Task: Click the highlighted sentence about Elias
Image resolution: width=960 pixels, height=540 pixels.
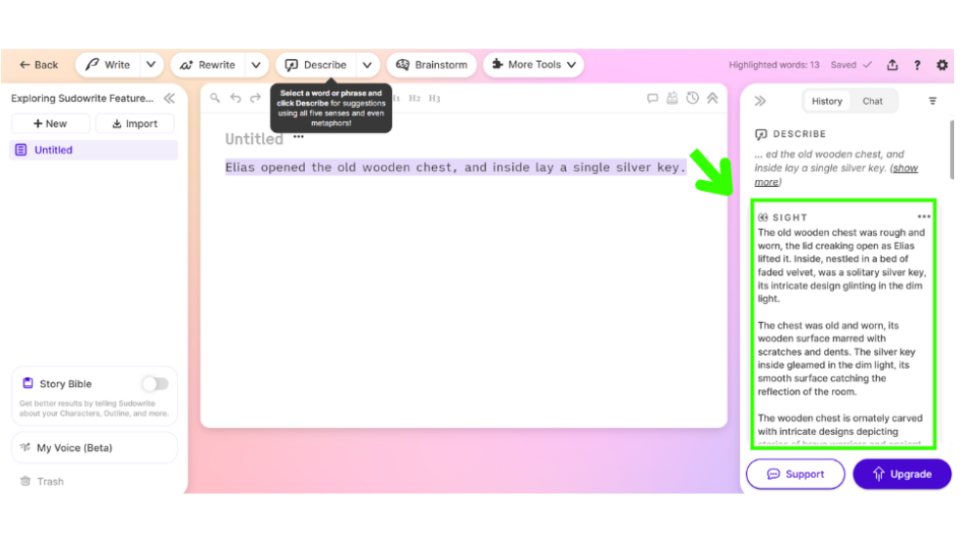Action: pos(456,168)
